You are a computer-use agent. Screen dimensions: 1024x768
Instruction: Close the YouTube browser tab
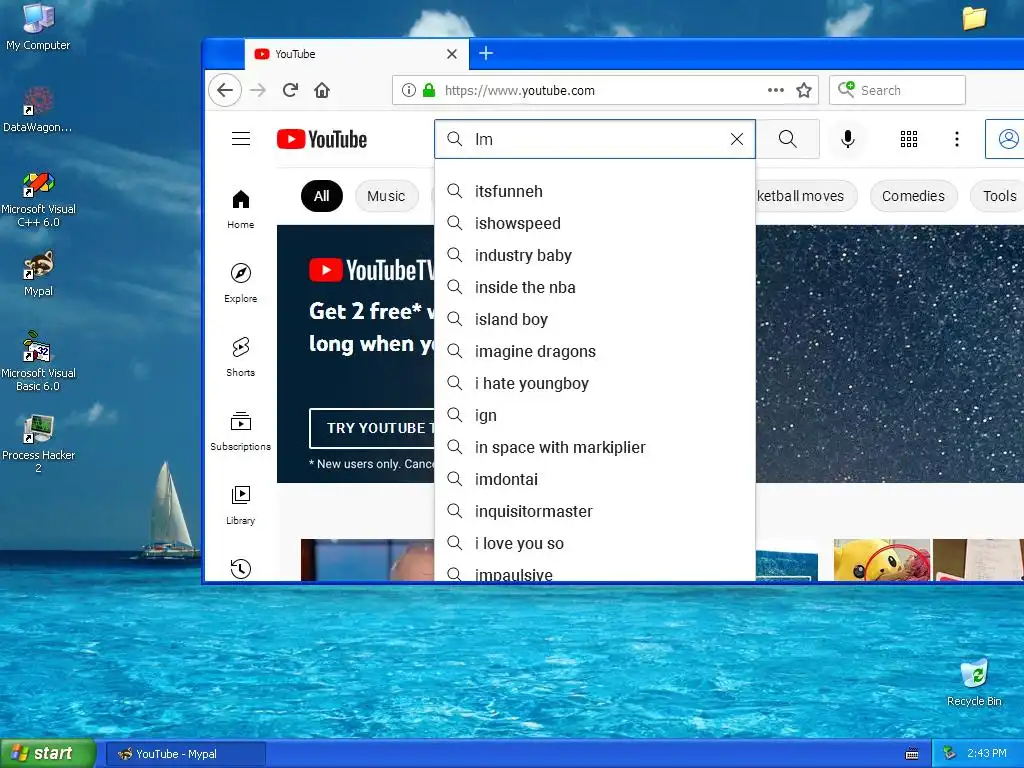[x=452, y=54]
